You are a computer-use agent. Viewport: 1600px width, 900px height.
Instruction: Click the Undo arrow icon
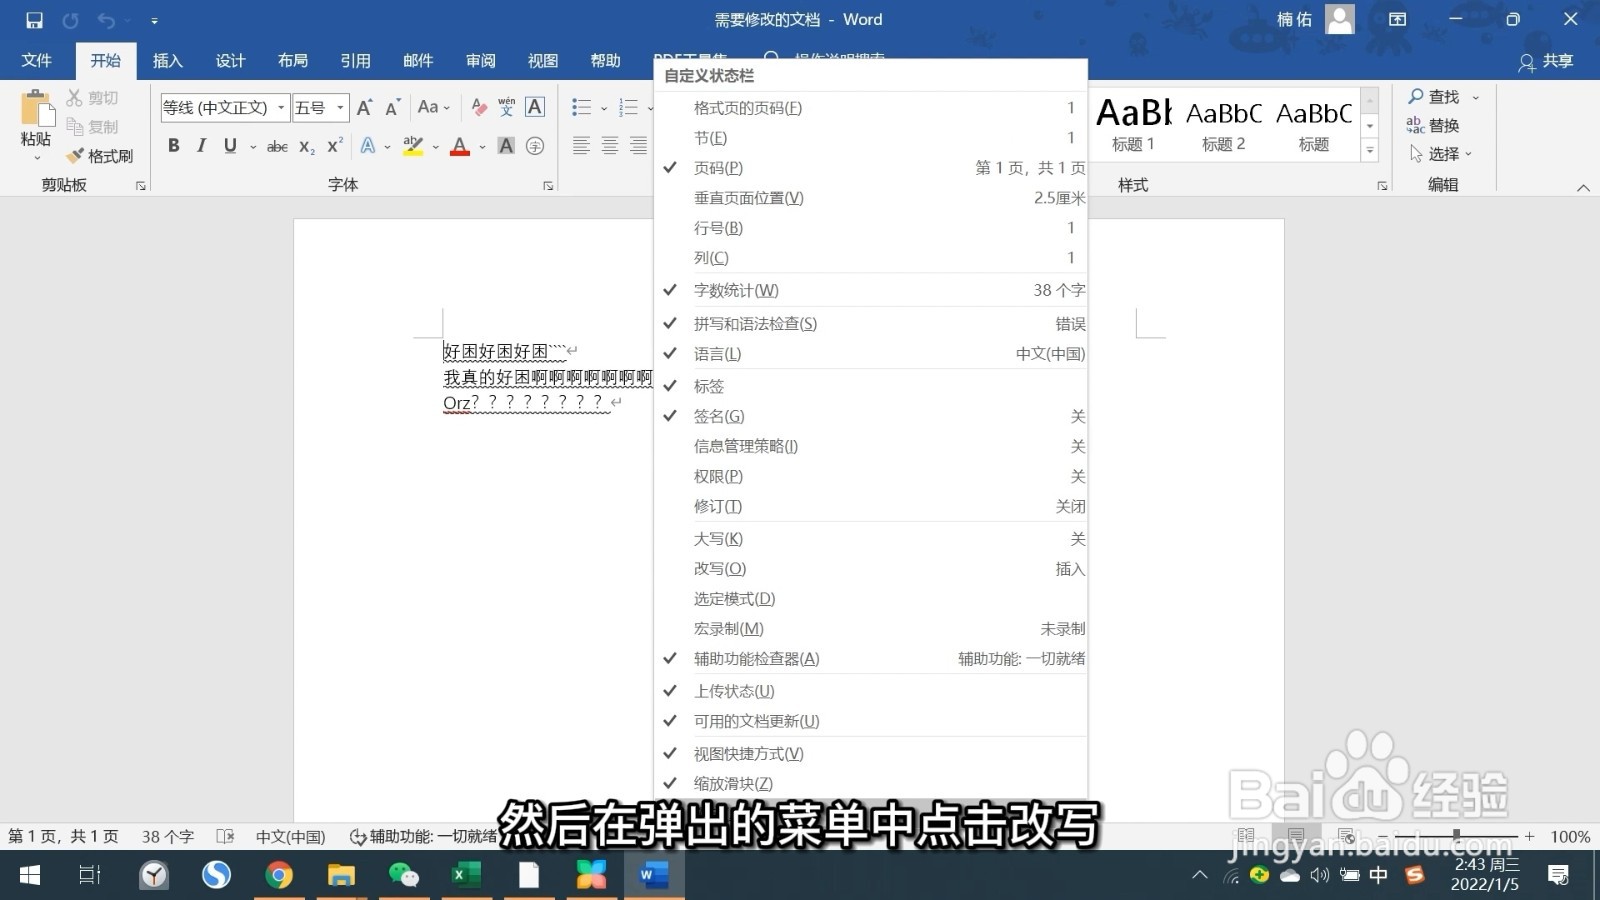pyautogui.click(x=106, y=20)
